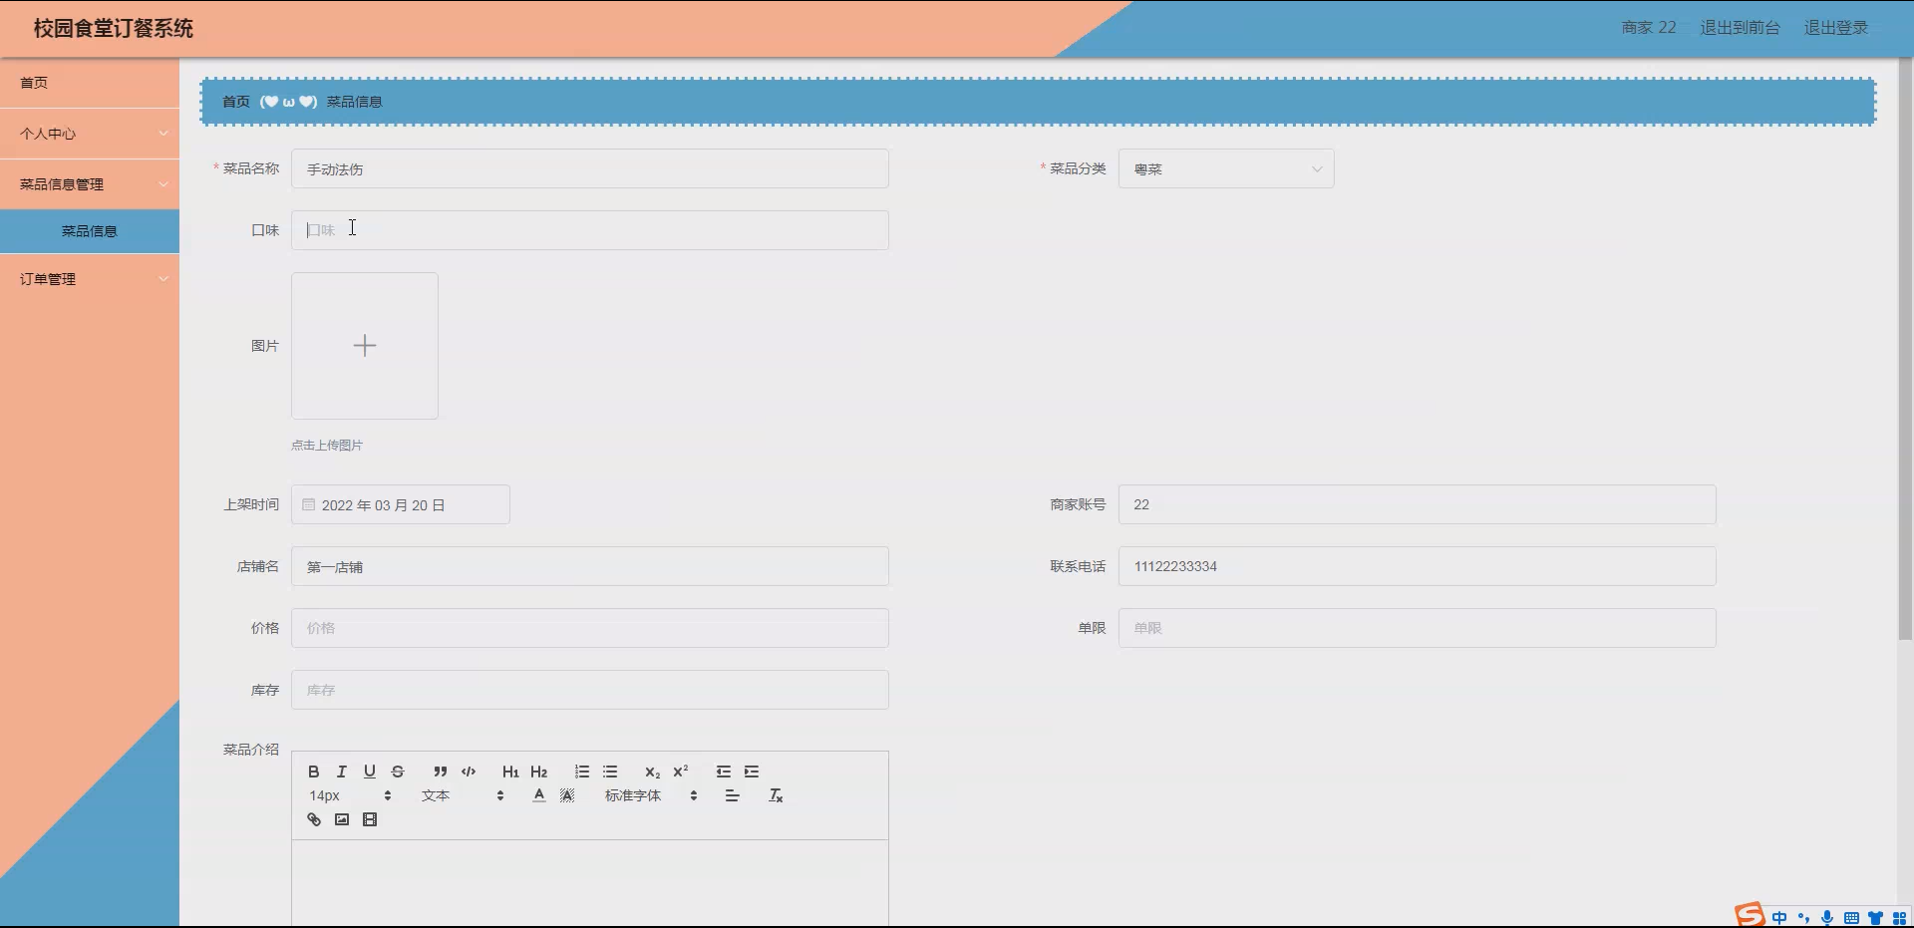Toggle punctuation mode on Sogou bar

click(x=1803, y=918)
